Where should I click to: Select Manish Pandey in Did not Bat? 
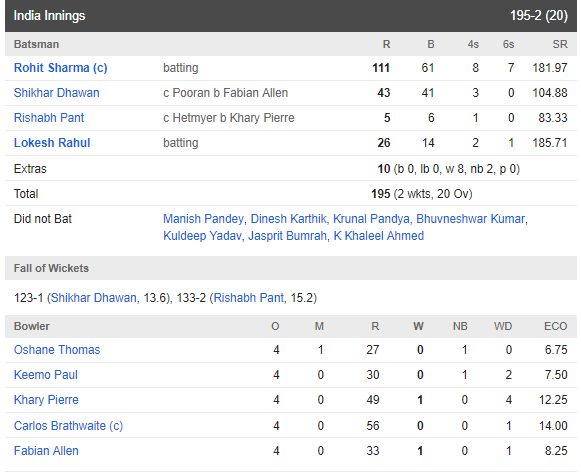[203, 219]
